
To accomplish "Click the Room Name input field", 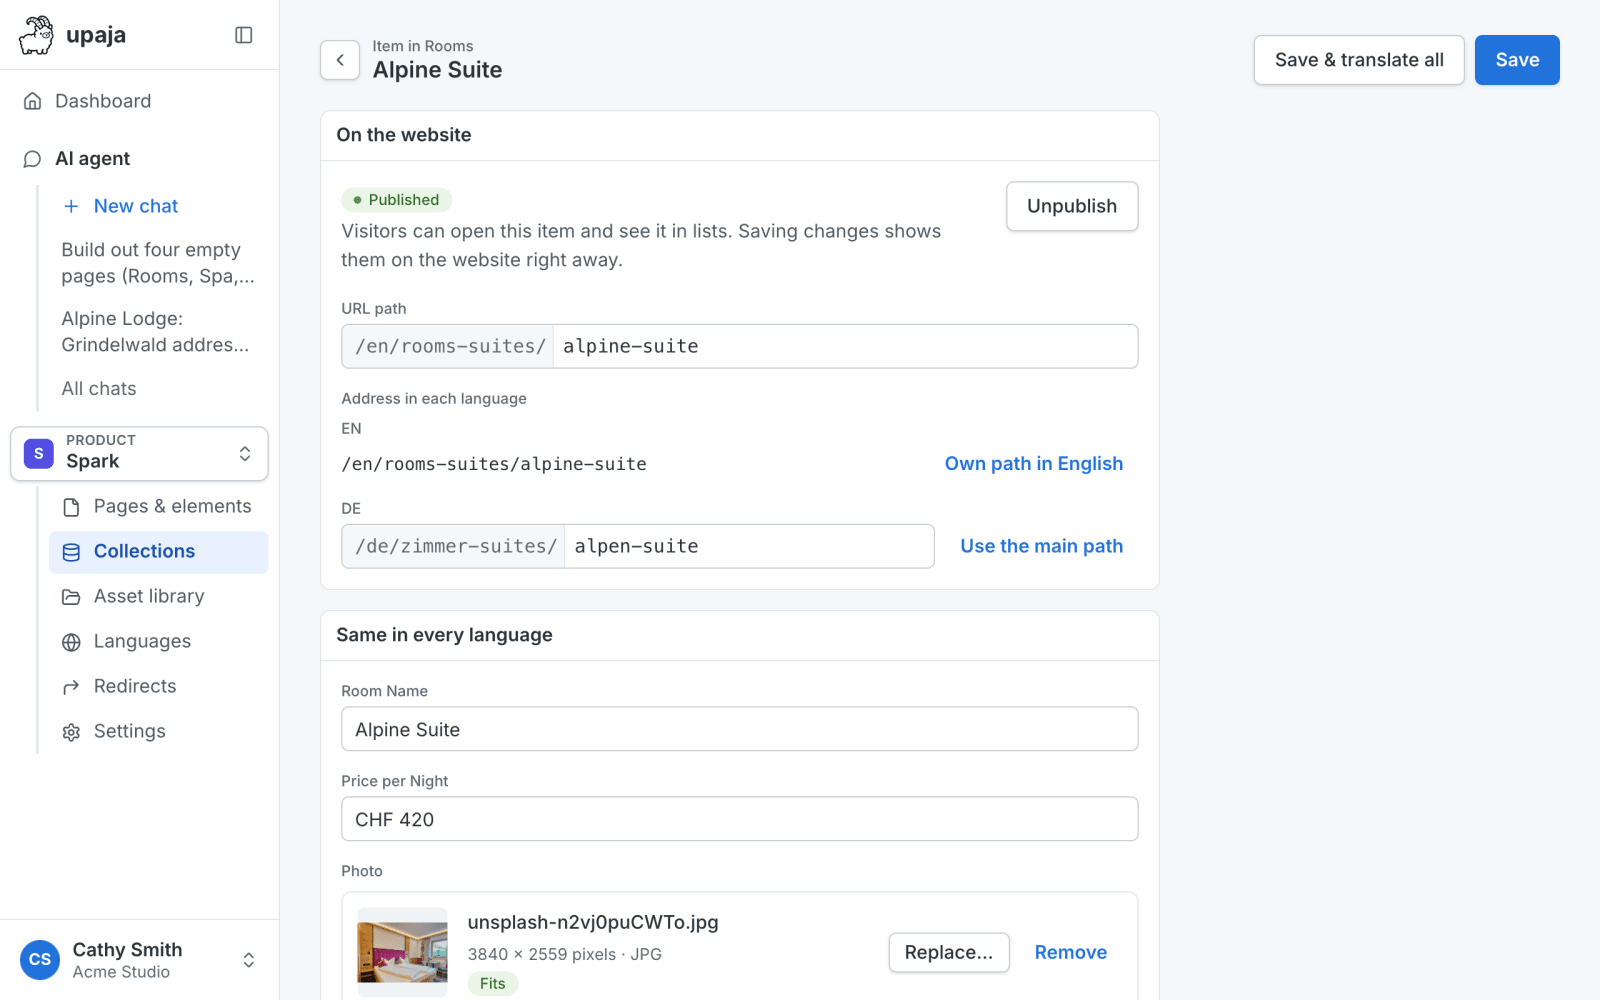I will (x=740, y=729).
